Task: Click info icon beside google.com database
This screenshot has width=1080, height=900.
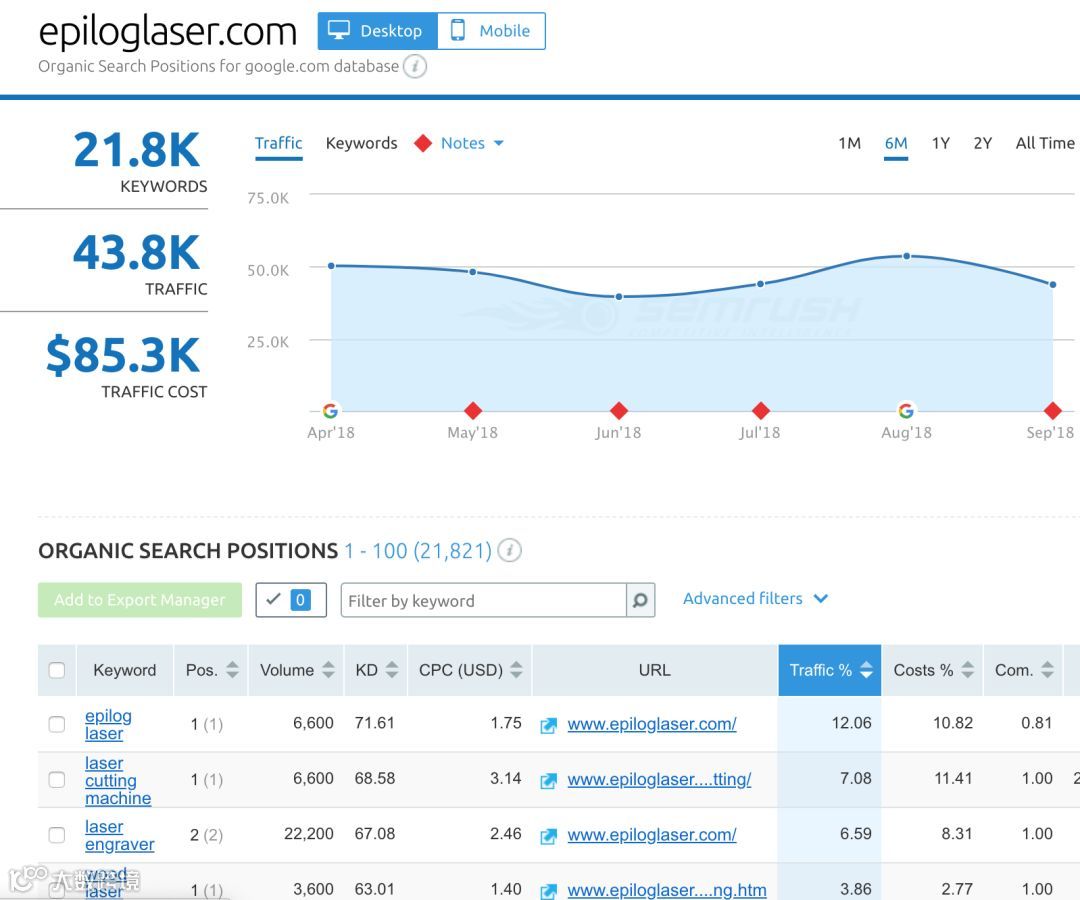Action: tap(415, 67)
